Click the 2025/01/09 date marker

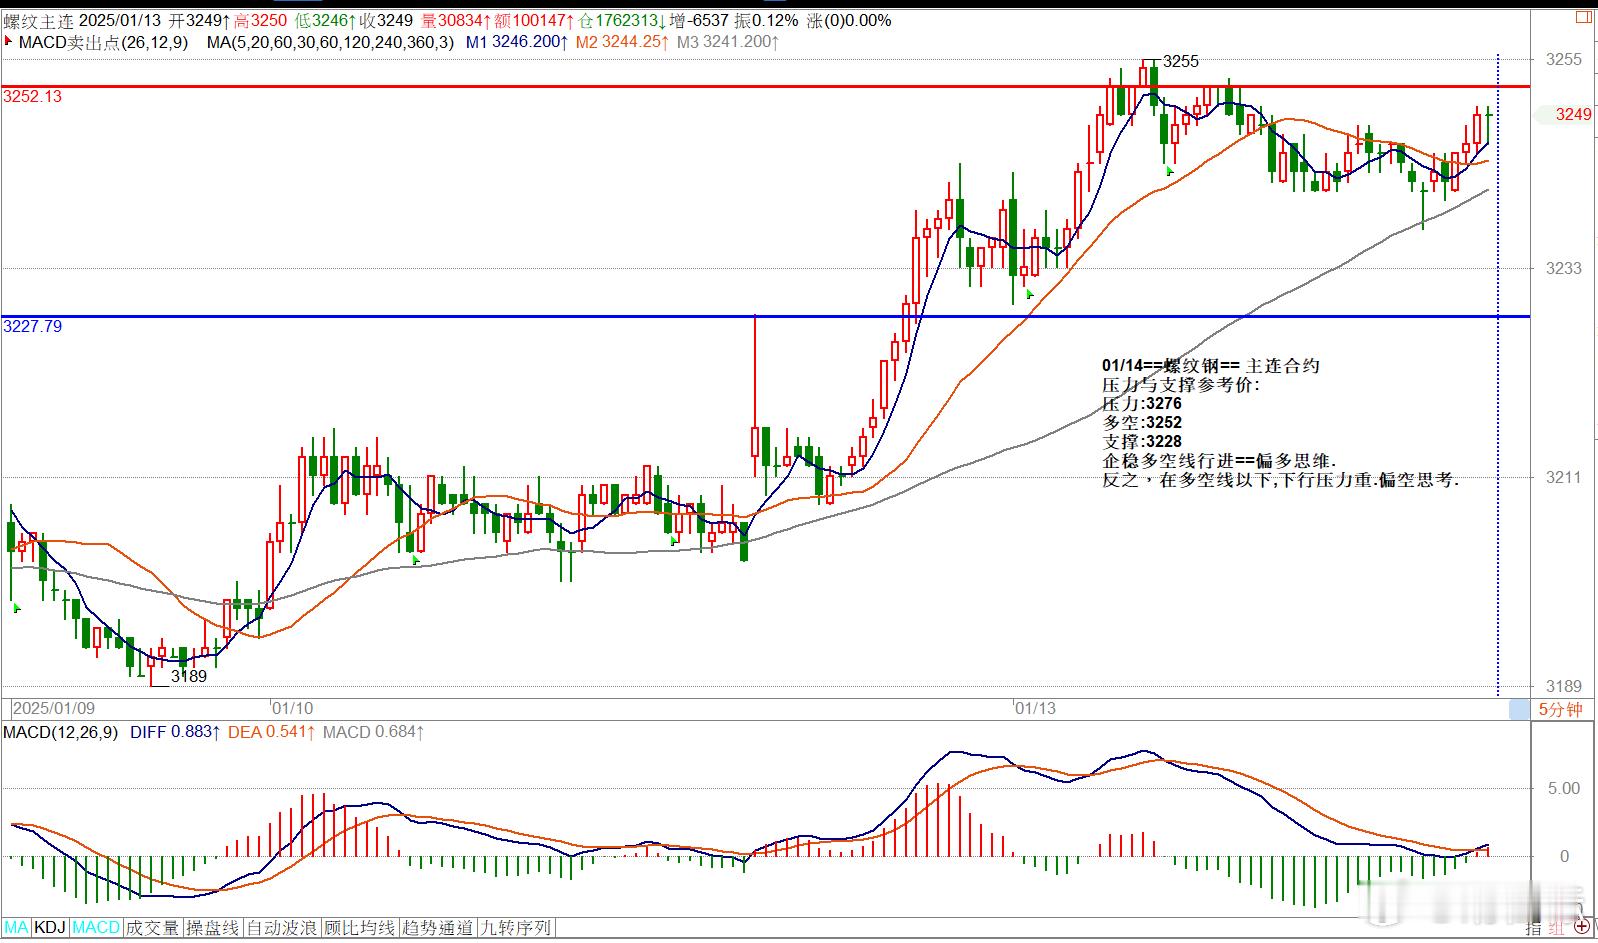(x=54, y=708)
